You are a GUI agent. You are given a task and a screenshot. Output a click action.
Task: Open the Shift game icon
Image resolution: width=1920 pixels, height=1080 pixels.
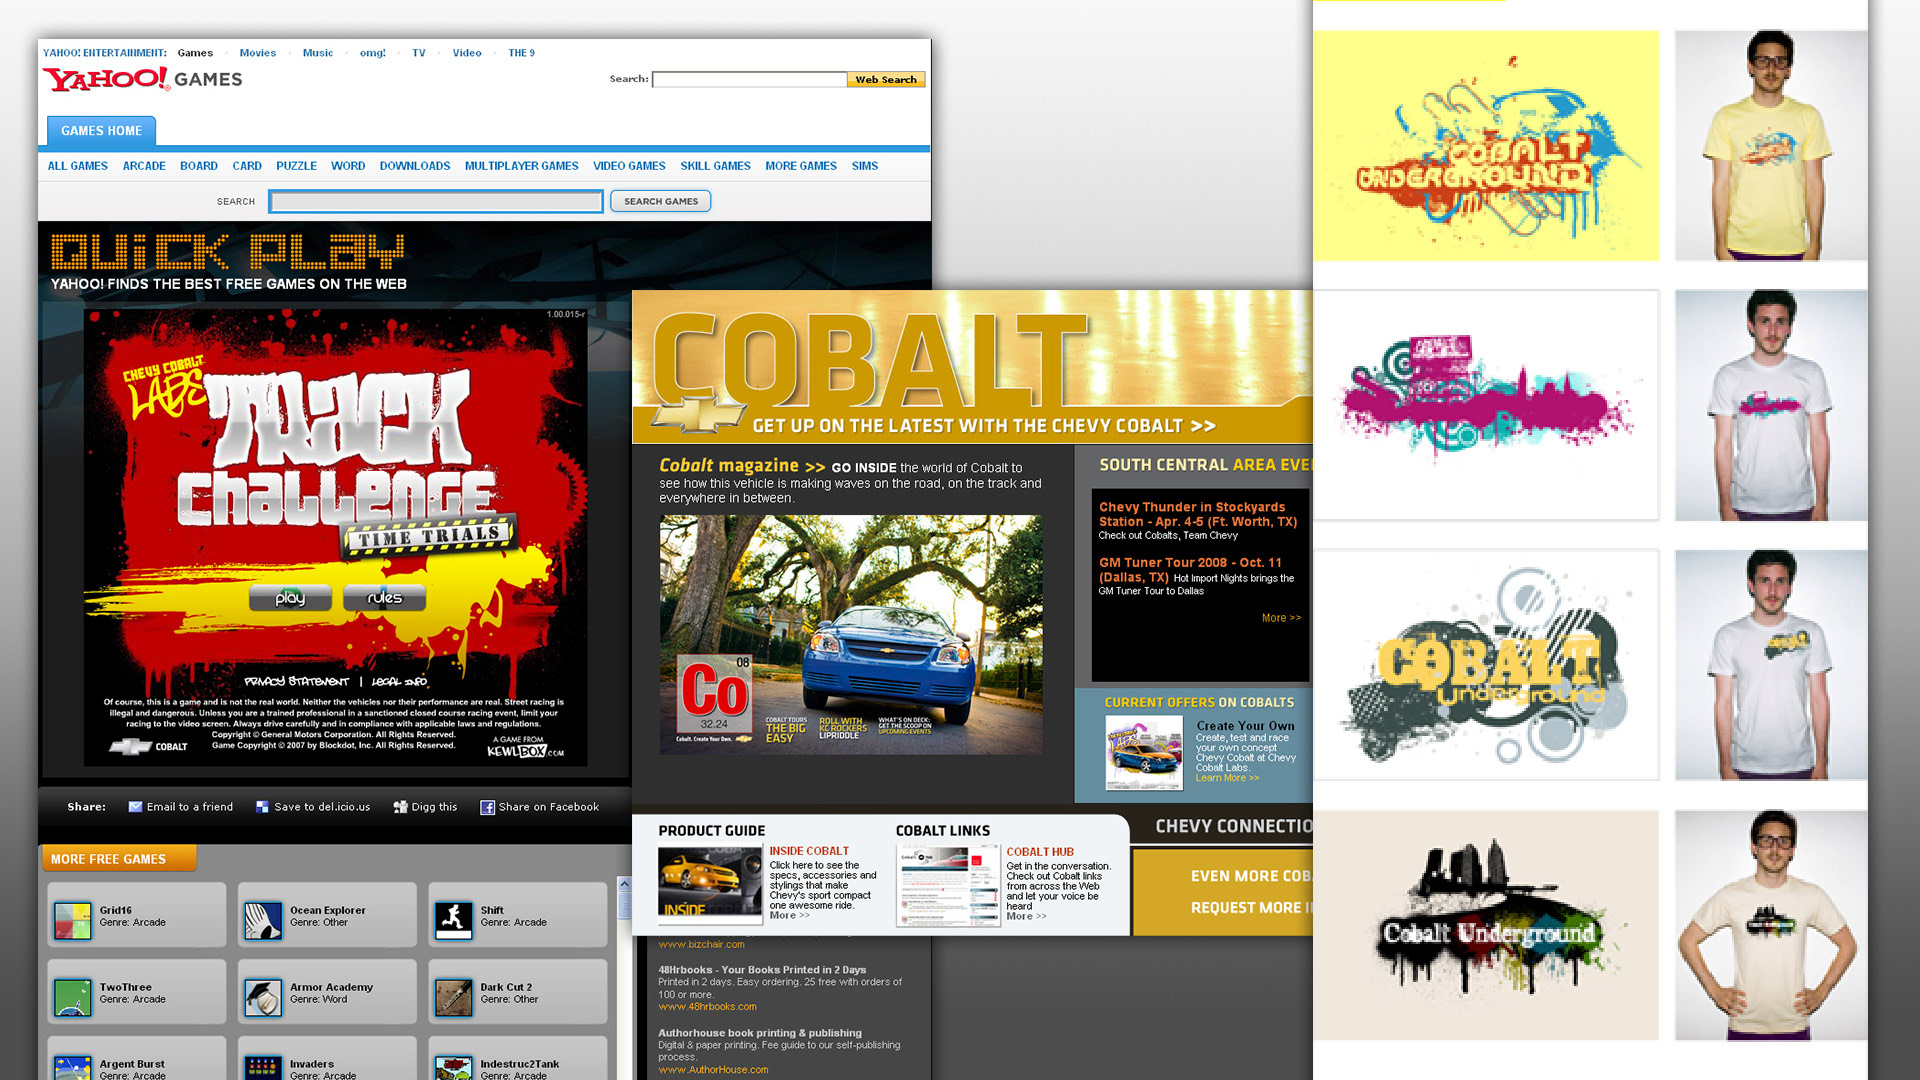pyautogui.click(x=453, y=920)
